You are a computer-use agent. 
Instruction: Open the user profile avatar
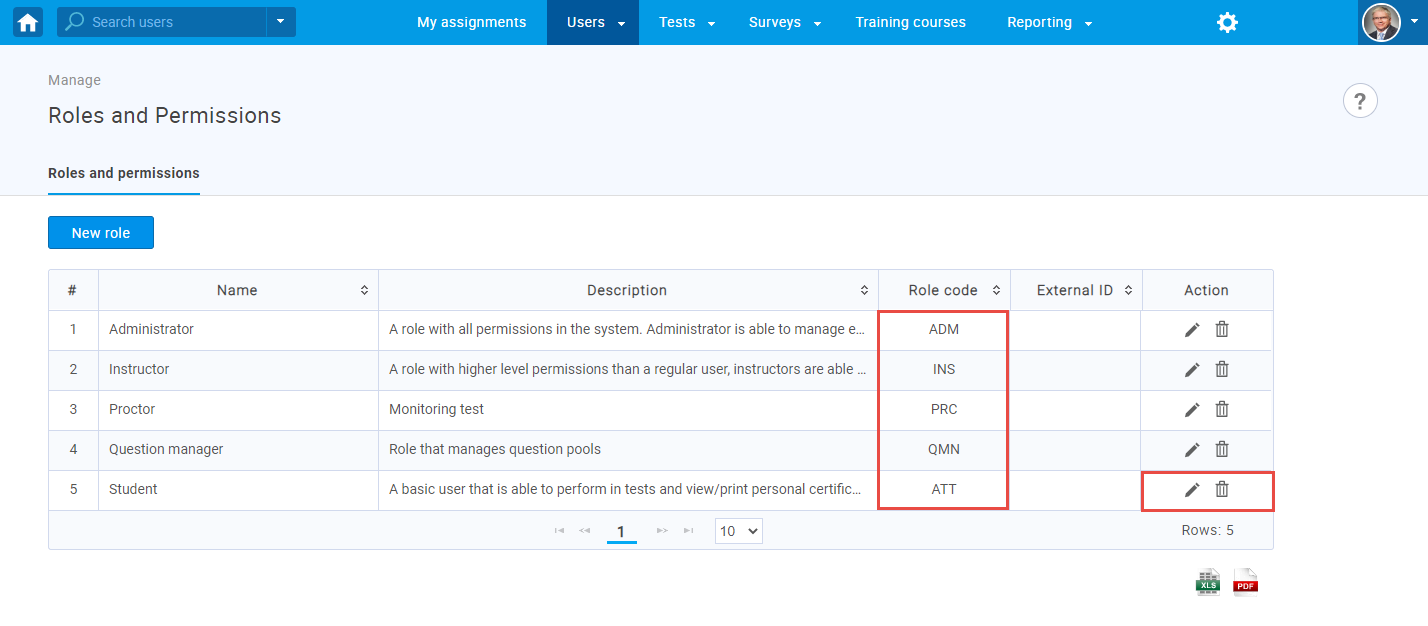tap(1381, 22)
